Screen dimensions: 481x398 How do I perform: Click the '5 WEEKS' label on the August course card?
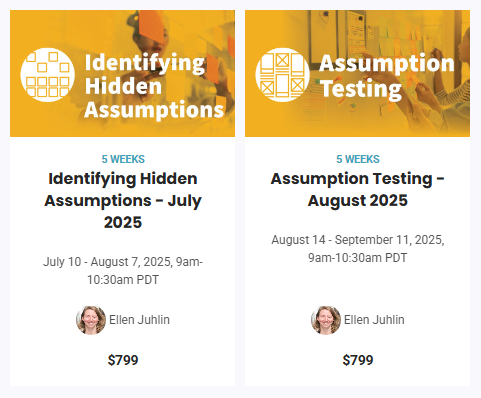358,159
